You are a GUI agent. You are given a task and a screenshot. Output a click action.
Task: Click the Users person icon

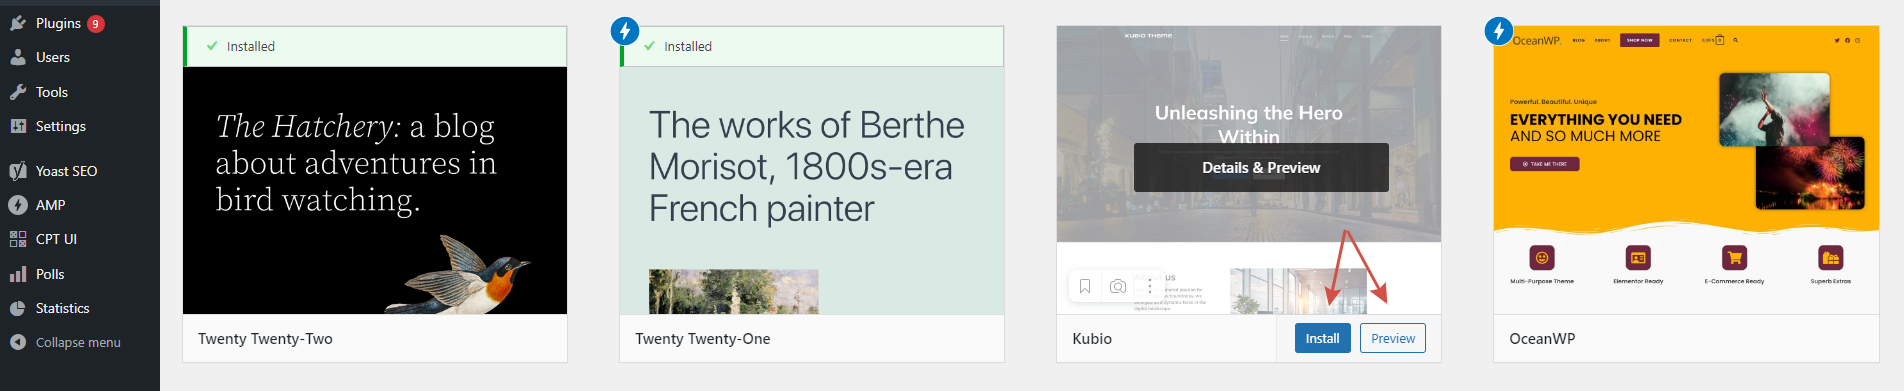(18, 57)
